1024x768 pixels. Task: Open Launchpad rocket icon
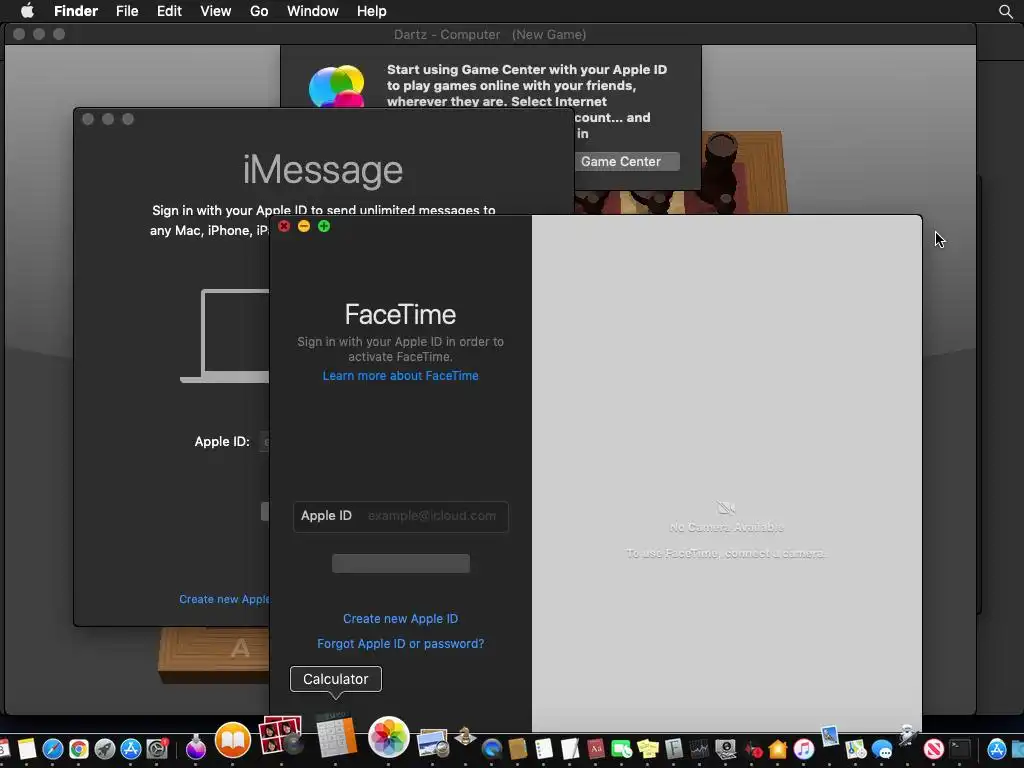[x=104, y=749]
